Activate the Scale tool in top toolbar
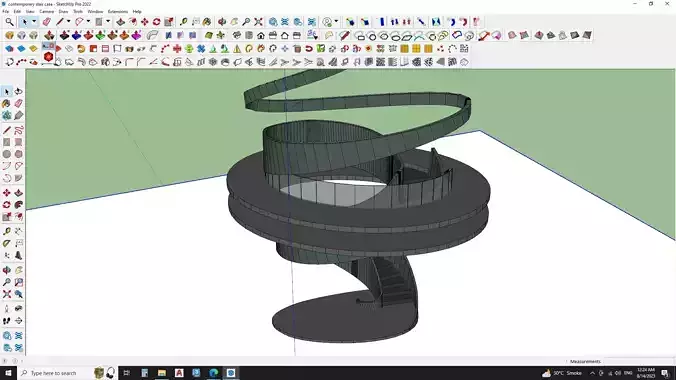The width and height of the screenshot is (676, 380). coord(169,22)
